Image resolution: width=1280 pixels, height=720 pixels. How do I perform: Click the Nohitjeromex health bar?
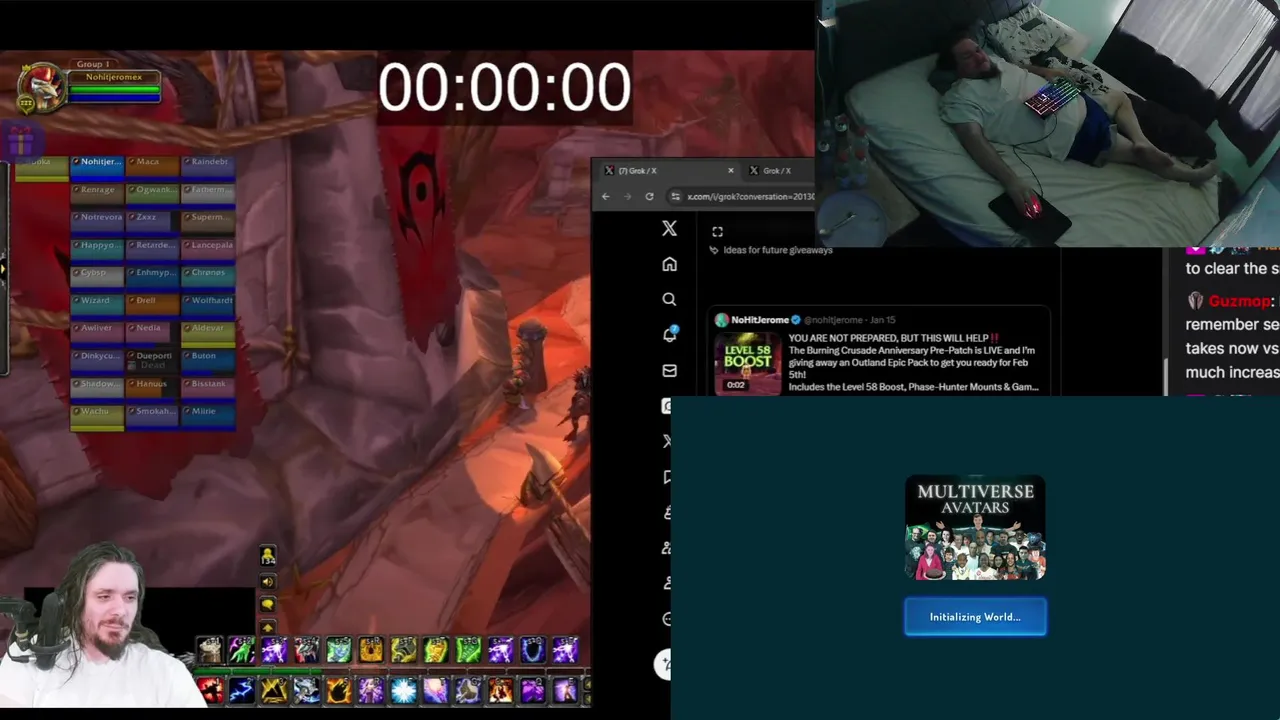[114, 88]
